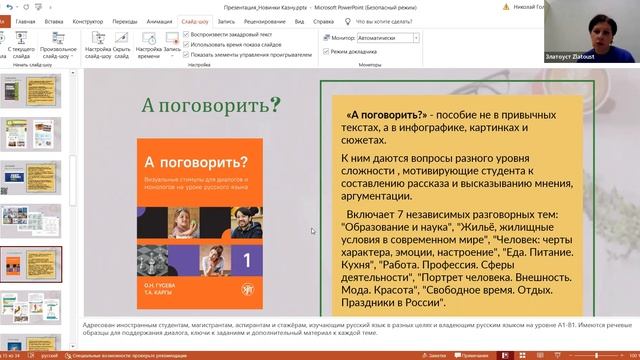Click the Монитор icon in the Мониторы group
The height and width of the screenshot is (360, 640).
pos(327,38)
